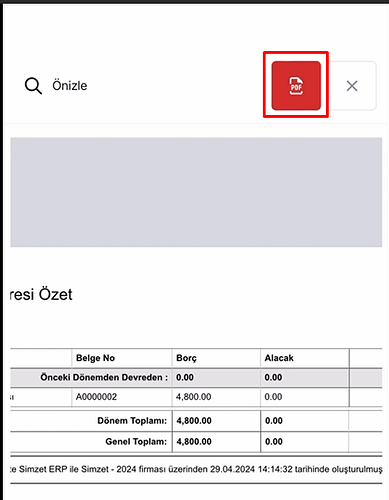Click the magnifier icon beside Önizle
This screenshot has width=389, height=500.
pyautogui.click(x=33, y=86)
